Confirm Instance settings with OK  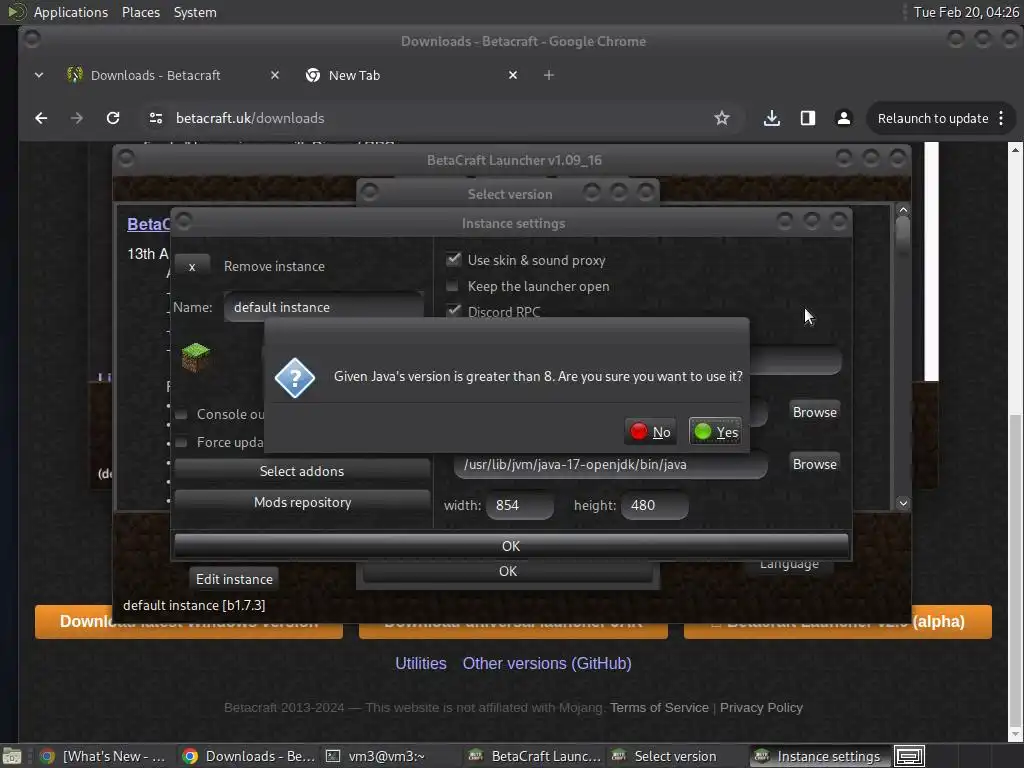click(x=511, y=546)
